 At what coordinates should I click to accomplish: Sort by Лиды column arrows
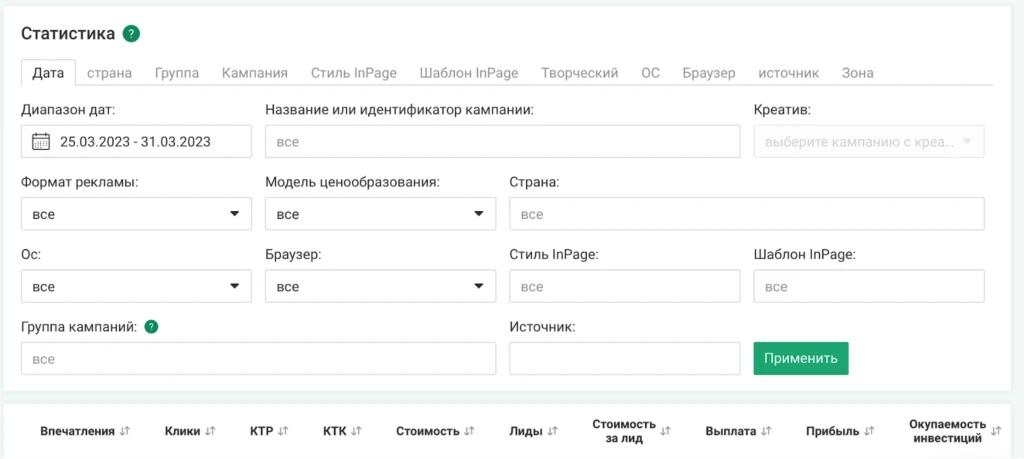click(552, 432)
